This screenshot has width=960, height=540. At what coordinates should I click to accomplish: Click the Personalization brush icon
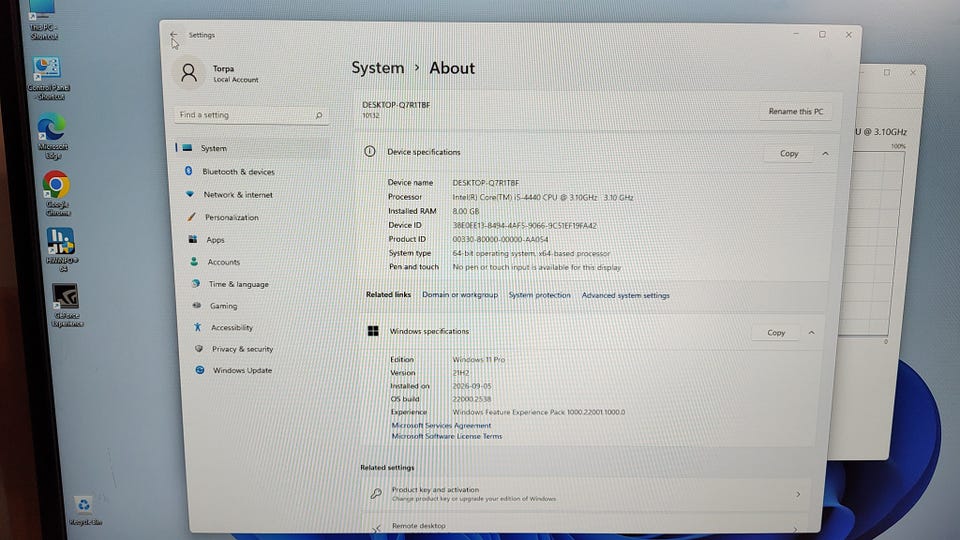192,217
